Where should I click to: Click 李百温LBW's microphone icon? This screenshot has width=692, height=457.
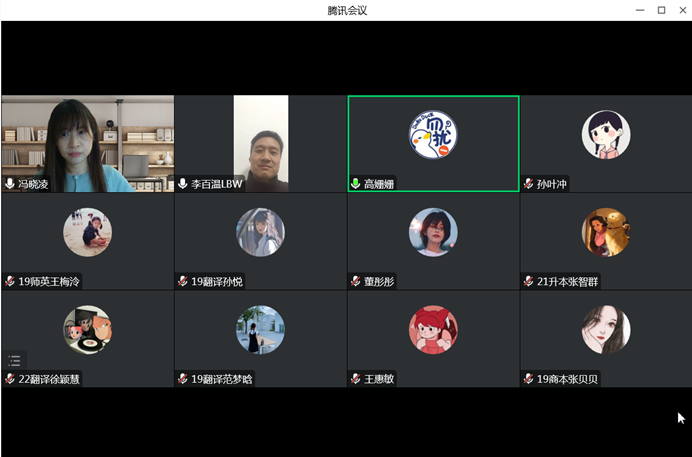[x=183, y=184]
